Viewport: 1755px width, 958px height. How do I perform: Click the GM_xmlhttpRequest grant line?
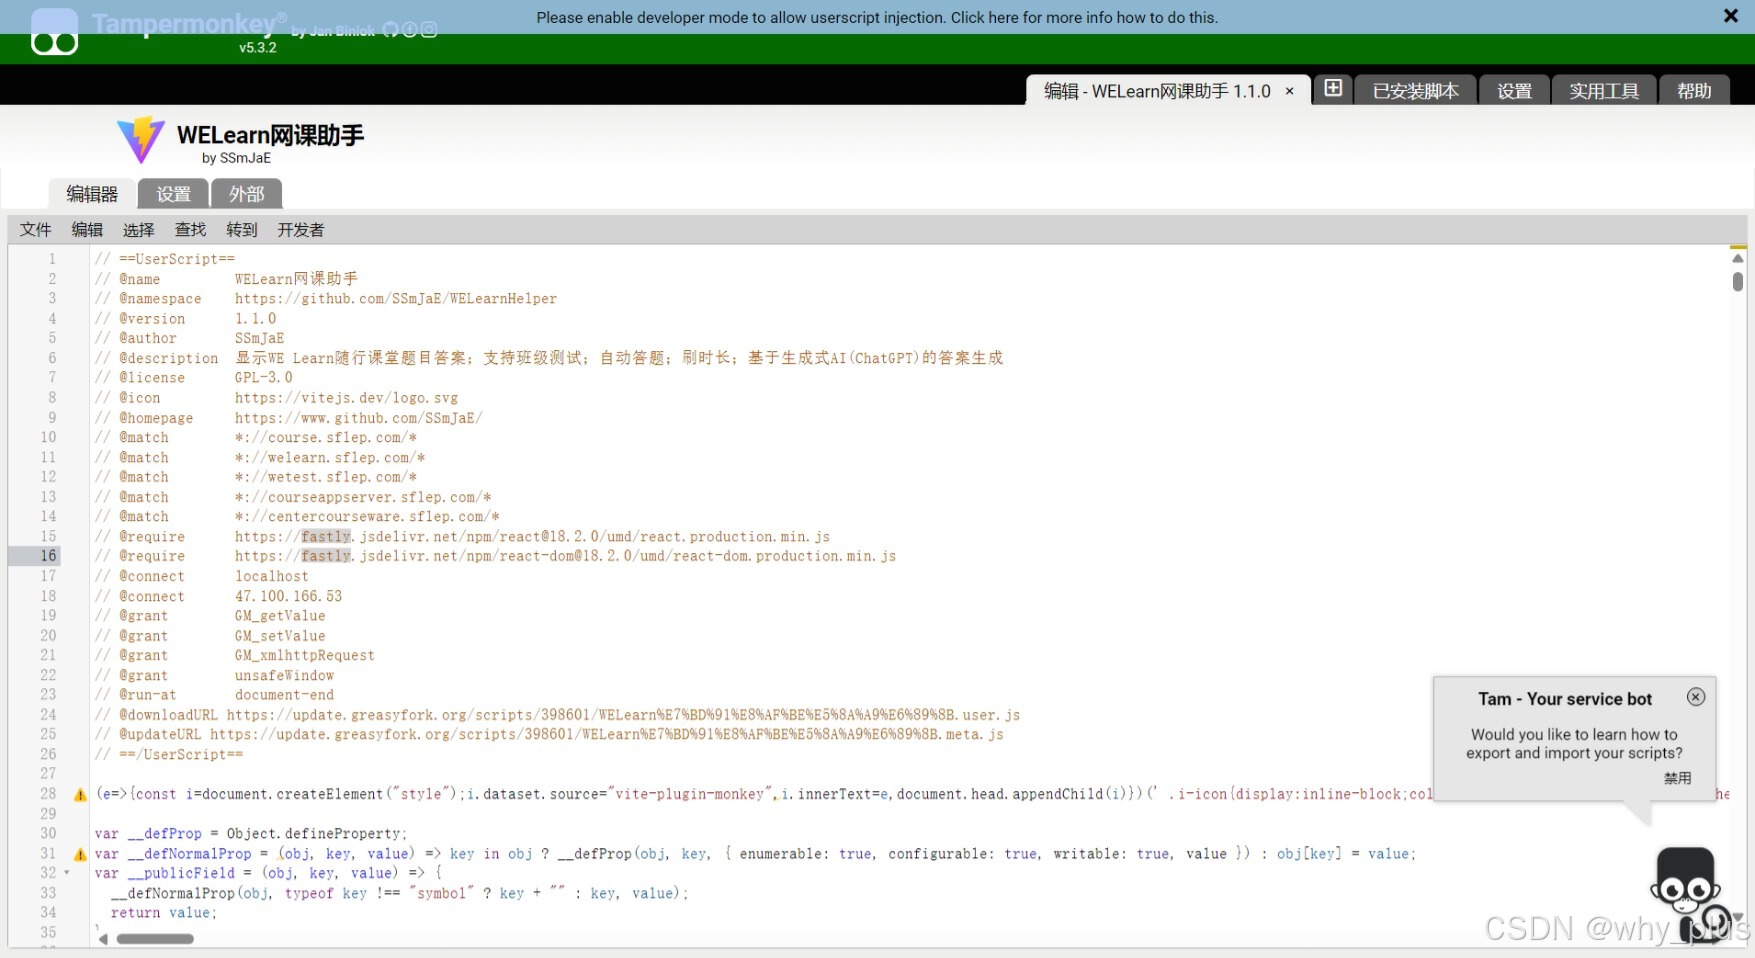[x=305, y=656]
